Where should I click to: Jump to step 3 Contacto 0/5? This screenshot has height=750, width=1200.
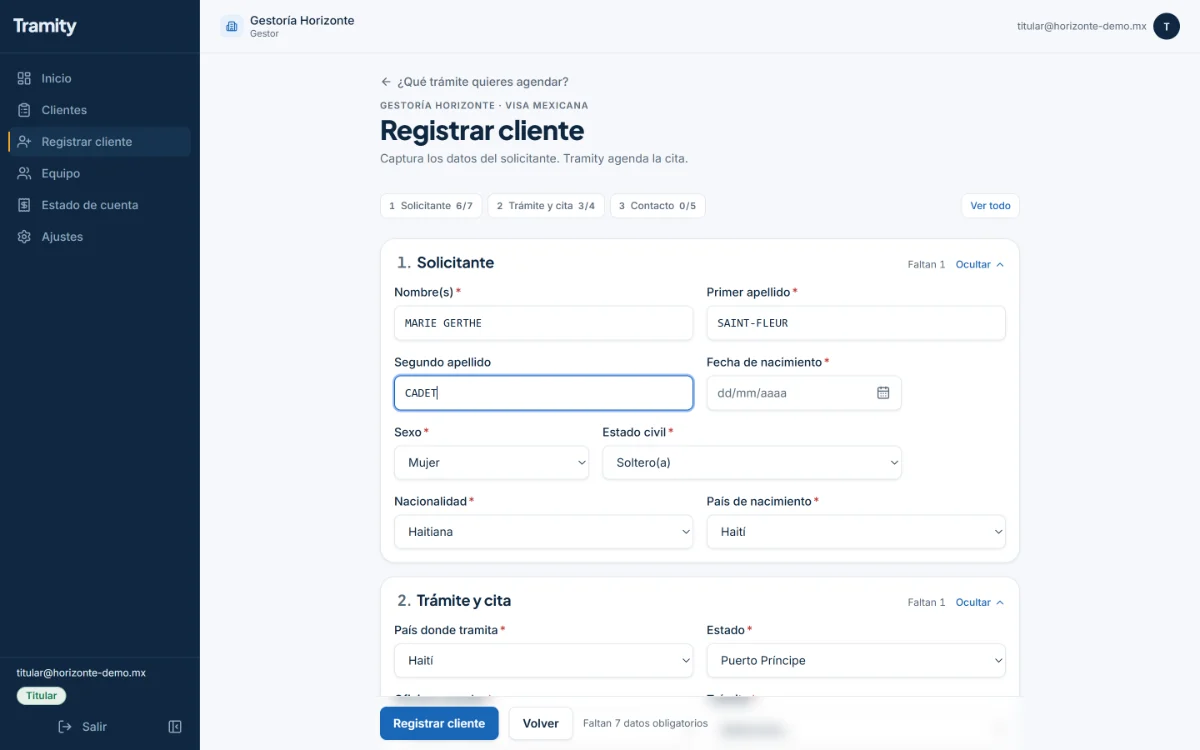(x=658, y=206)
